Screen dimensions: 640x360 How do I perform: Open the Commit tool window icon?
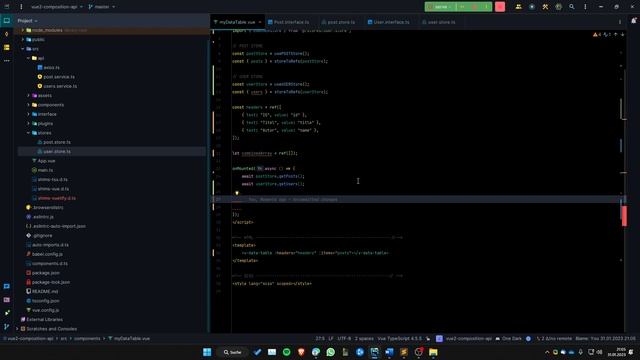point(7,34)
